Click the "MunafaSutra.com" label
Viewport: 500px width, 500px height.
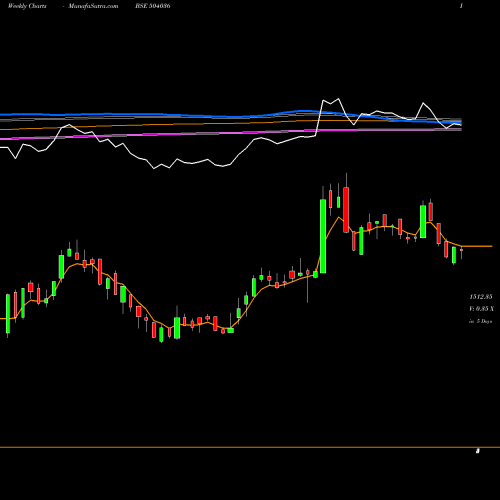pos(93,6)
